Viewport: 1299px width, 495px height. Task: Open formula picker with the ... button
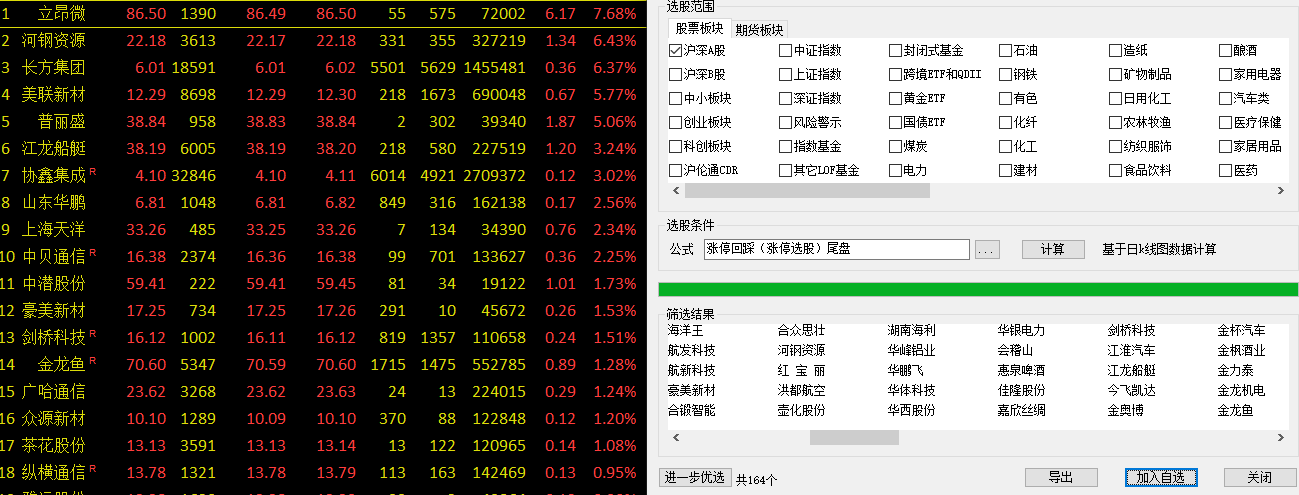pyautogui.click(x=987, y=249)
